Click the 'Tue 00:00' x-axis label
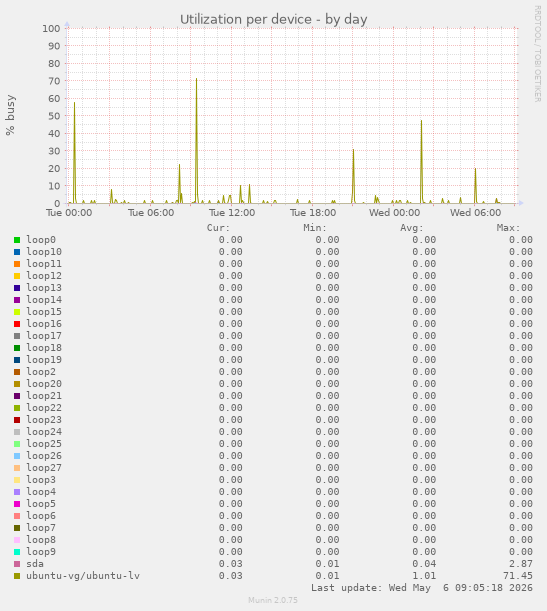Viewport: 547px width, 611px height. coord(69,213)
